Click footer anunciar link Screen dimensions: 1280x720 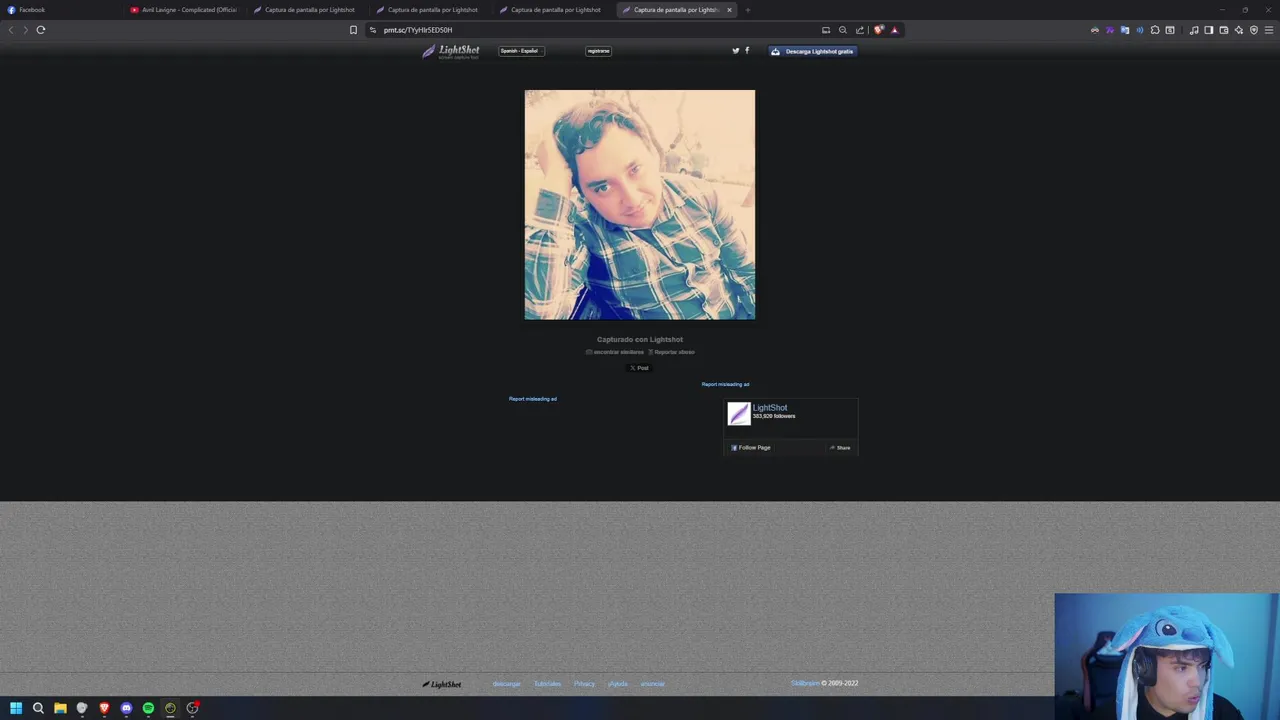(x=653, y=684)
